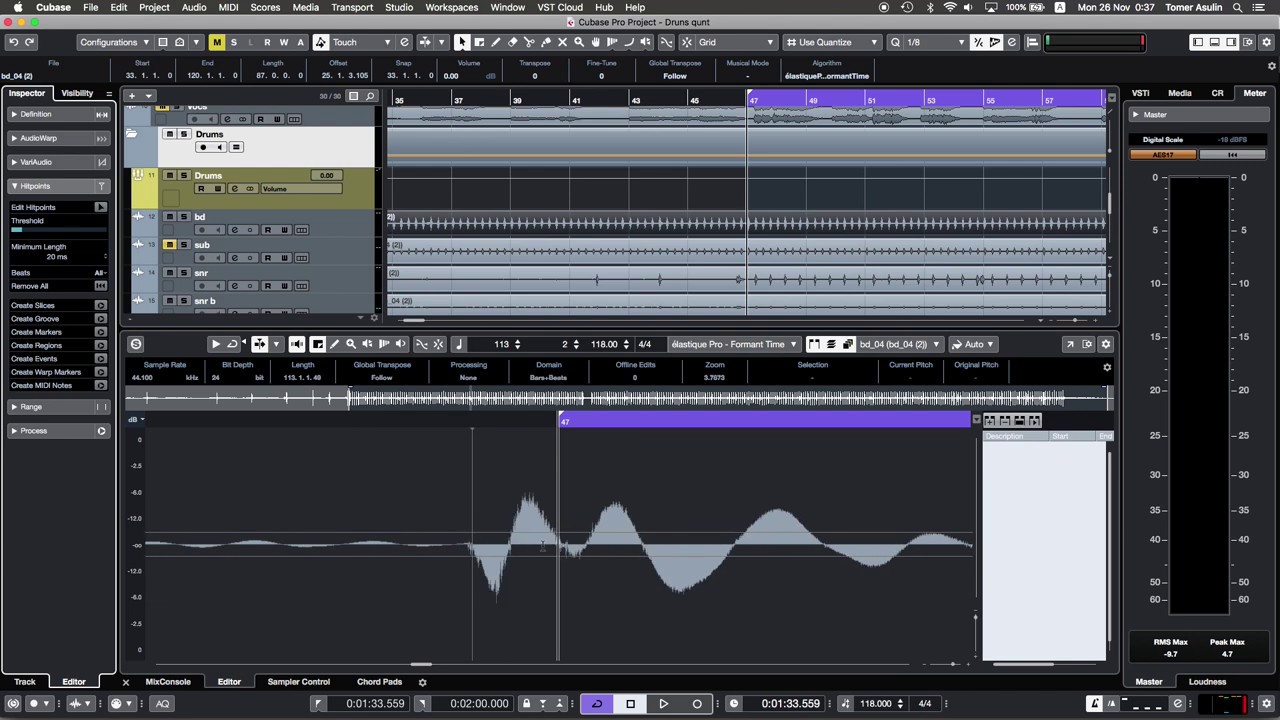The height and width of the screenshot is (720, 1280).
Task: Select the Object Selection arrow tool
Action: pyautogui.click(x=462, y=42)
